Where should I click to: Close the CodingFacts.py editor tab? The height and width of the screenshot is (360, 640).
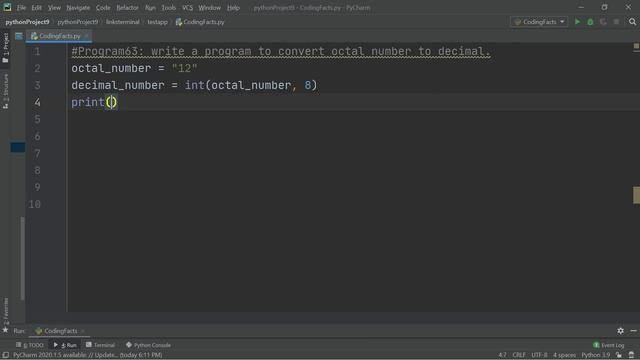86,36
